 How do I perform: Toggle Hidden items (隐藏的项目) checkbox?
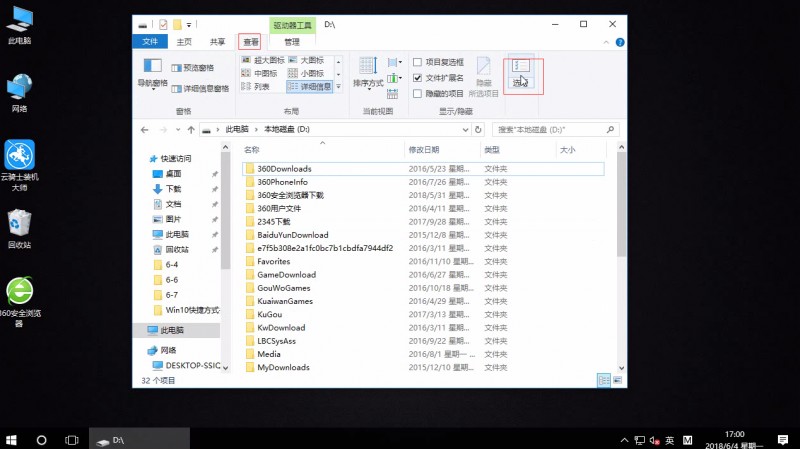tap(438, 94)
